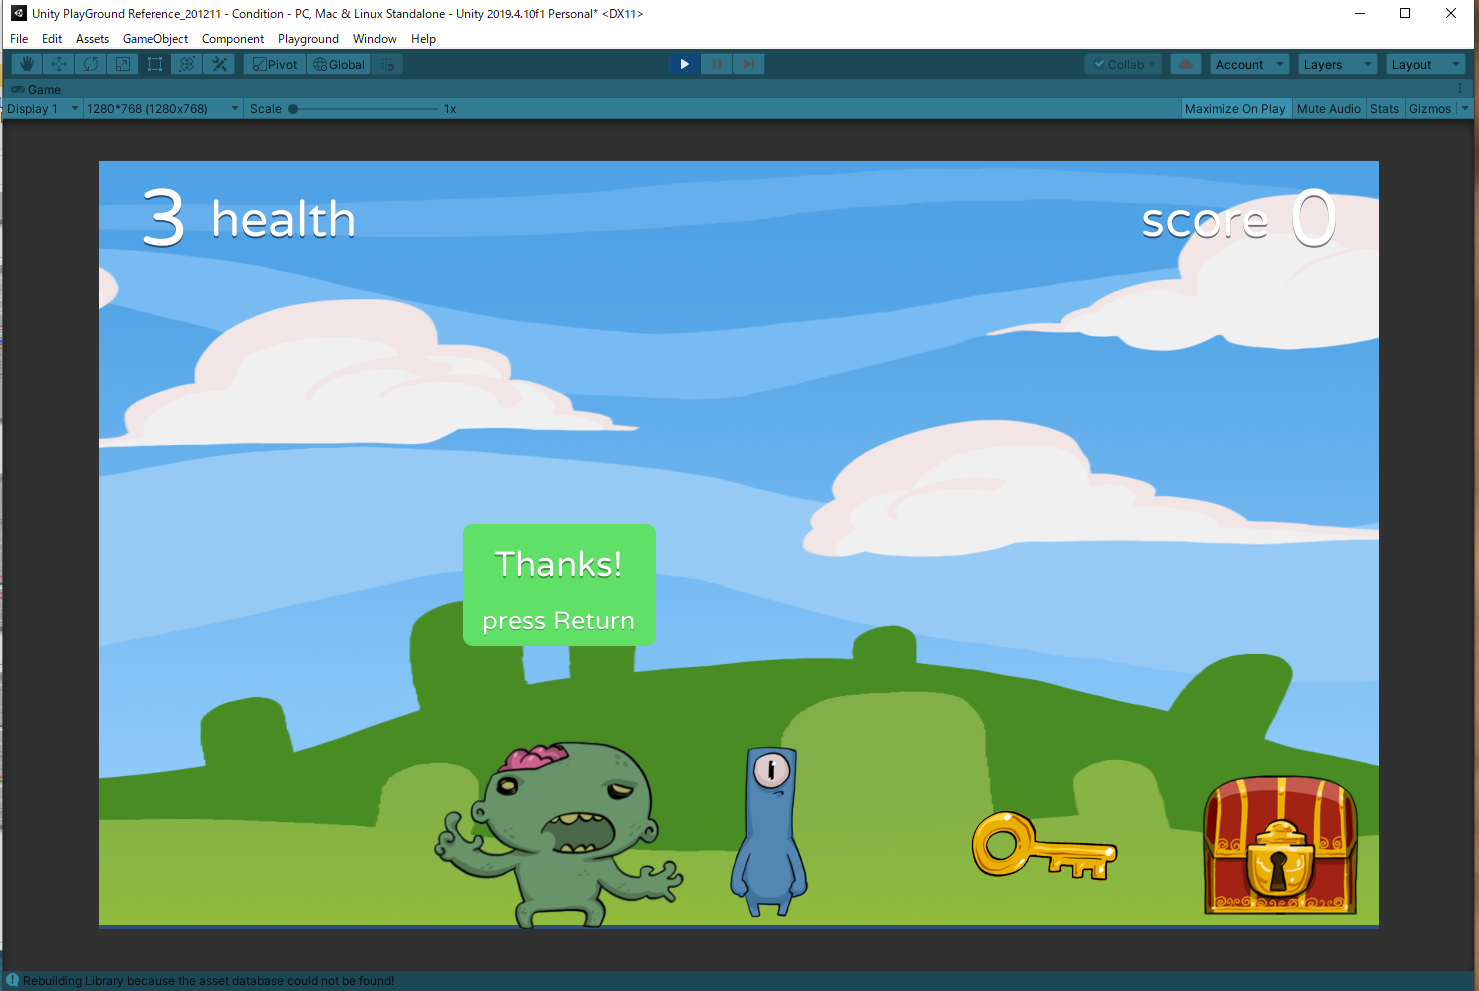Select the Game tab
Viewport: 1479px width, 991px height.
pos(37,89)
